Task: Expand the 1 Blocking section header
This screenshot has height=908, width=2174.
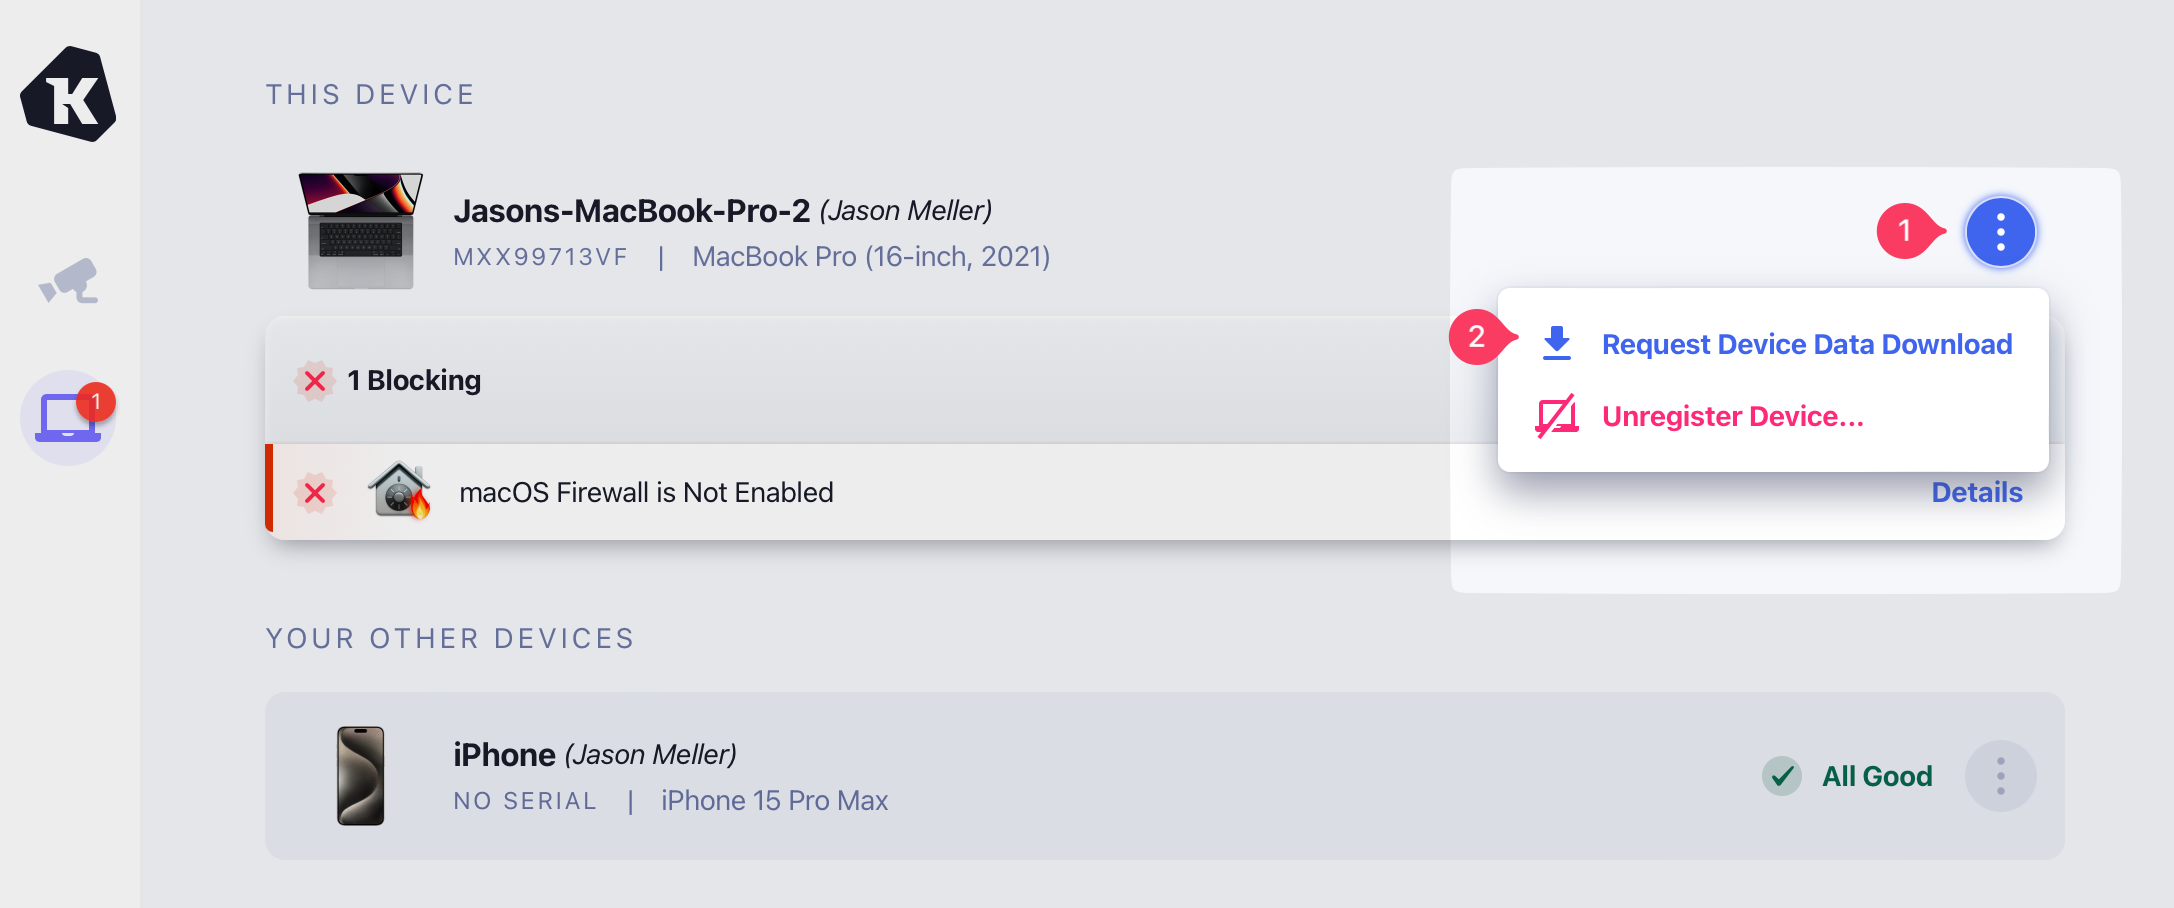Action: (414, 381)
